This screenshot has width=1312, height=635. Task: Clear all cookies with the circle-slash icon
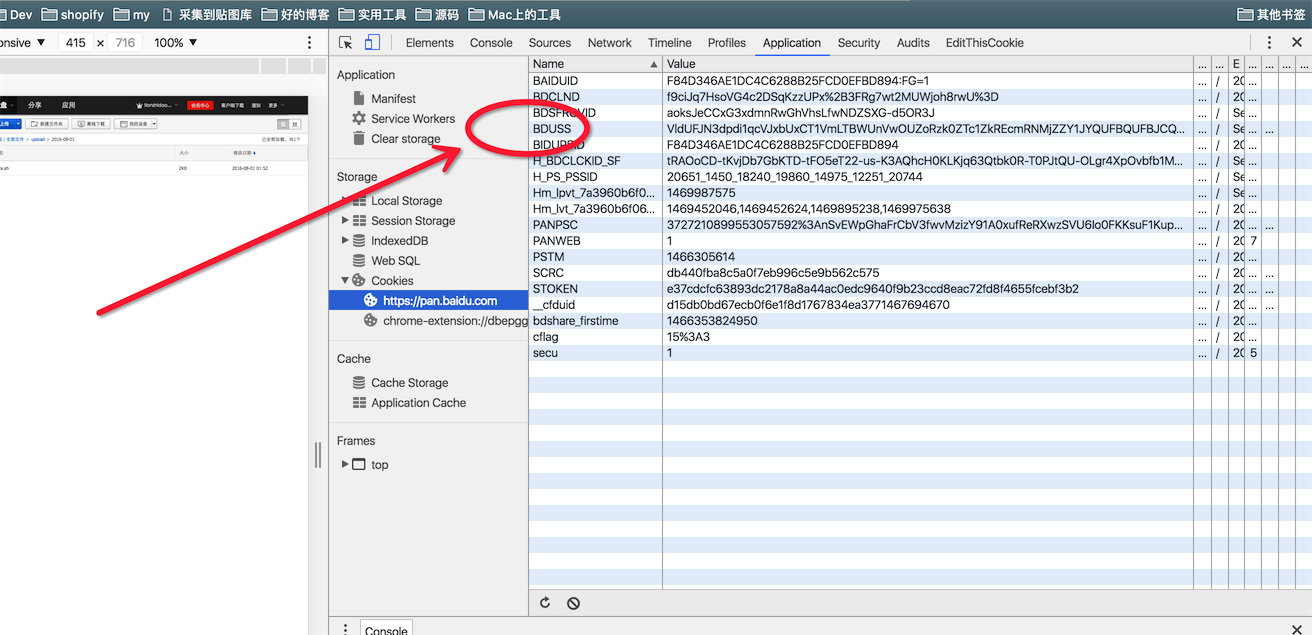[x=573, y=603]
